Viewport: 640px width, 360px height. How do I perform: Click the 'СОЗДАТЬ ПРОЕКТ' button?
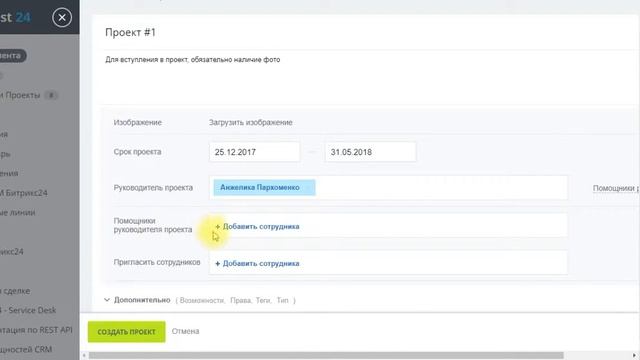(x=127, y=332)
